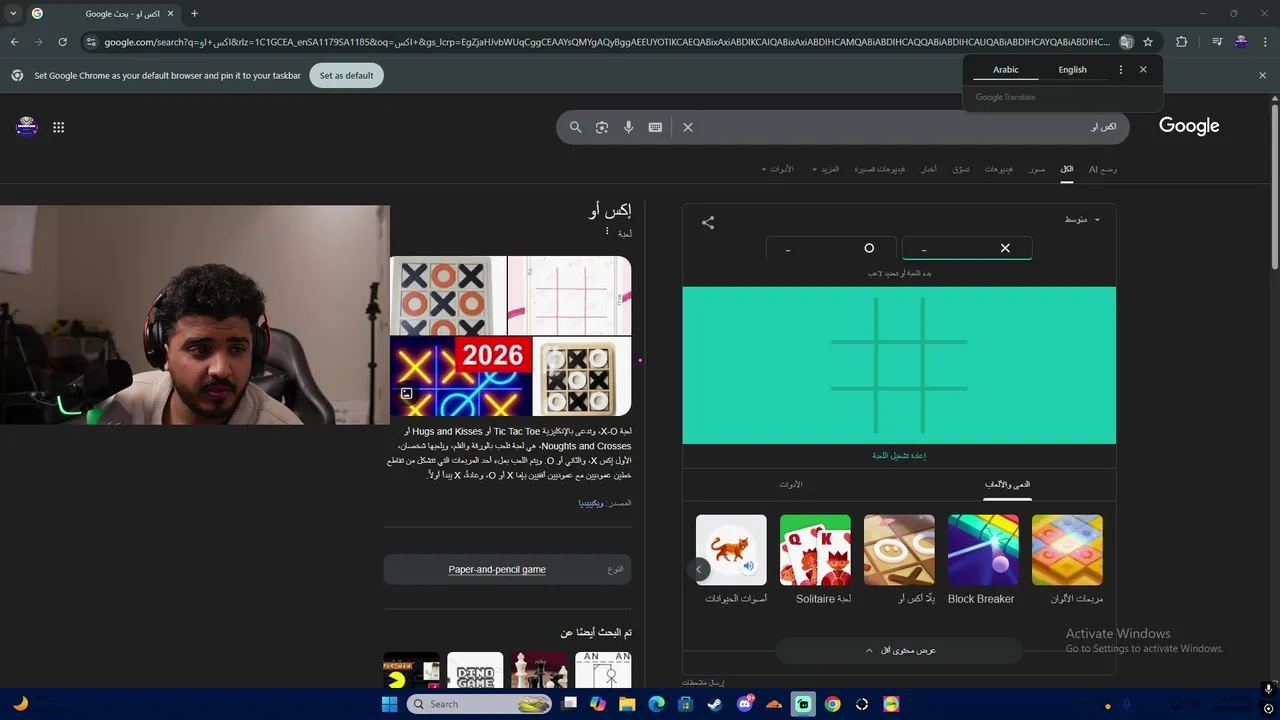Close the Google Translate popup

(x=1143, y=70)
